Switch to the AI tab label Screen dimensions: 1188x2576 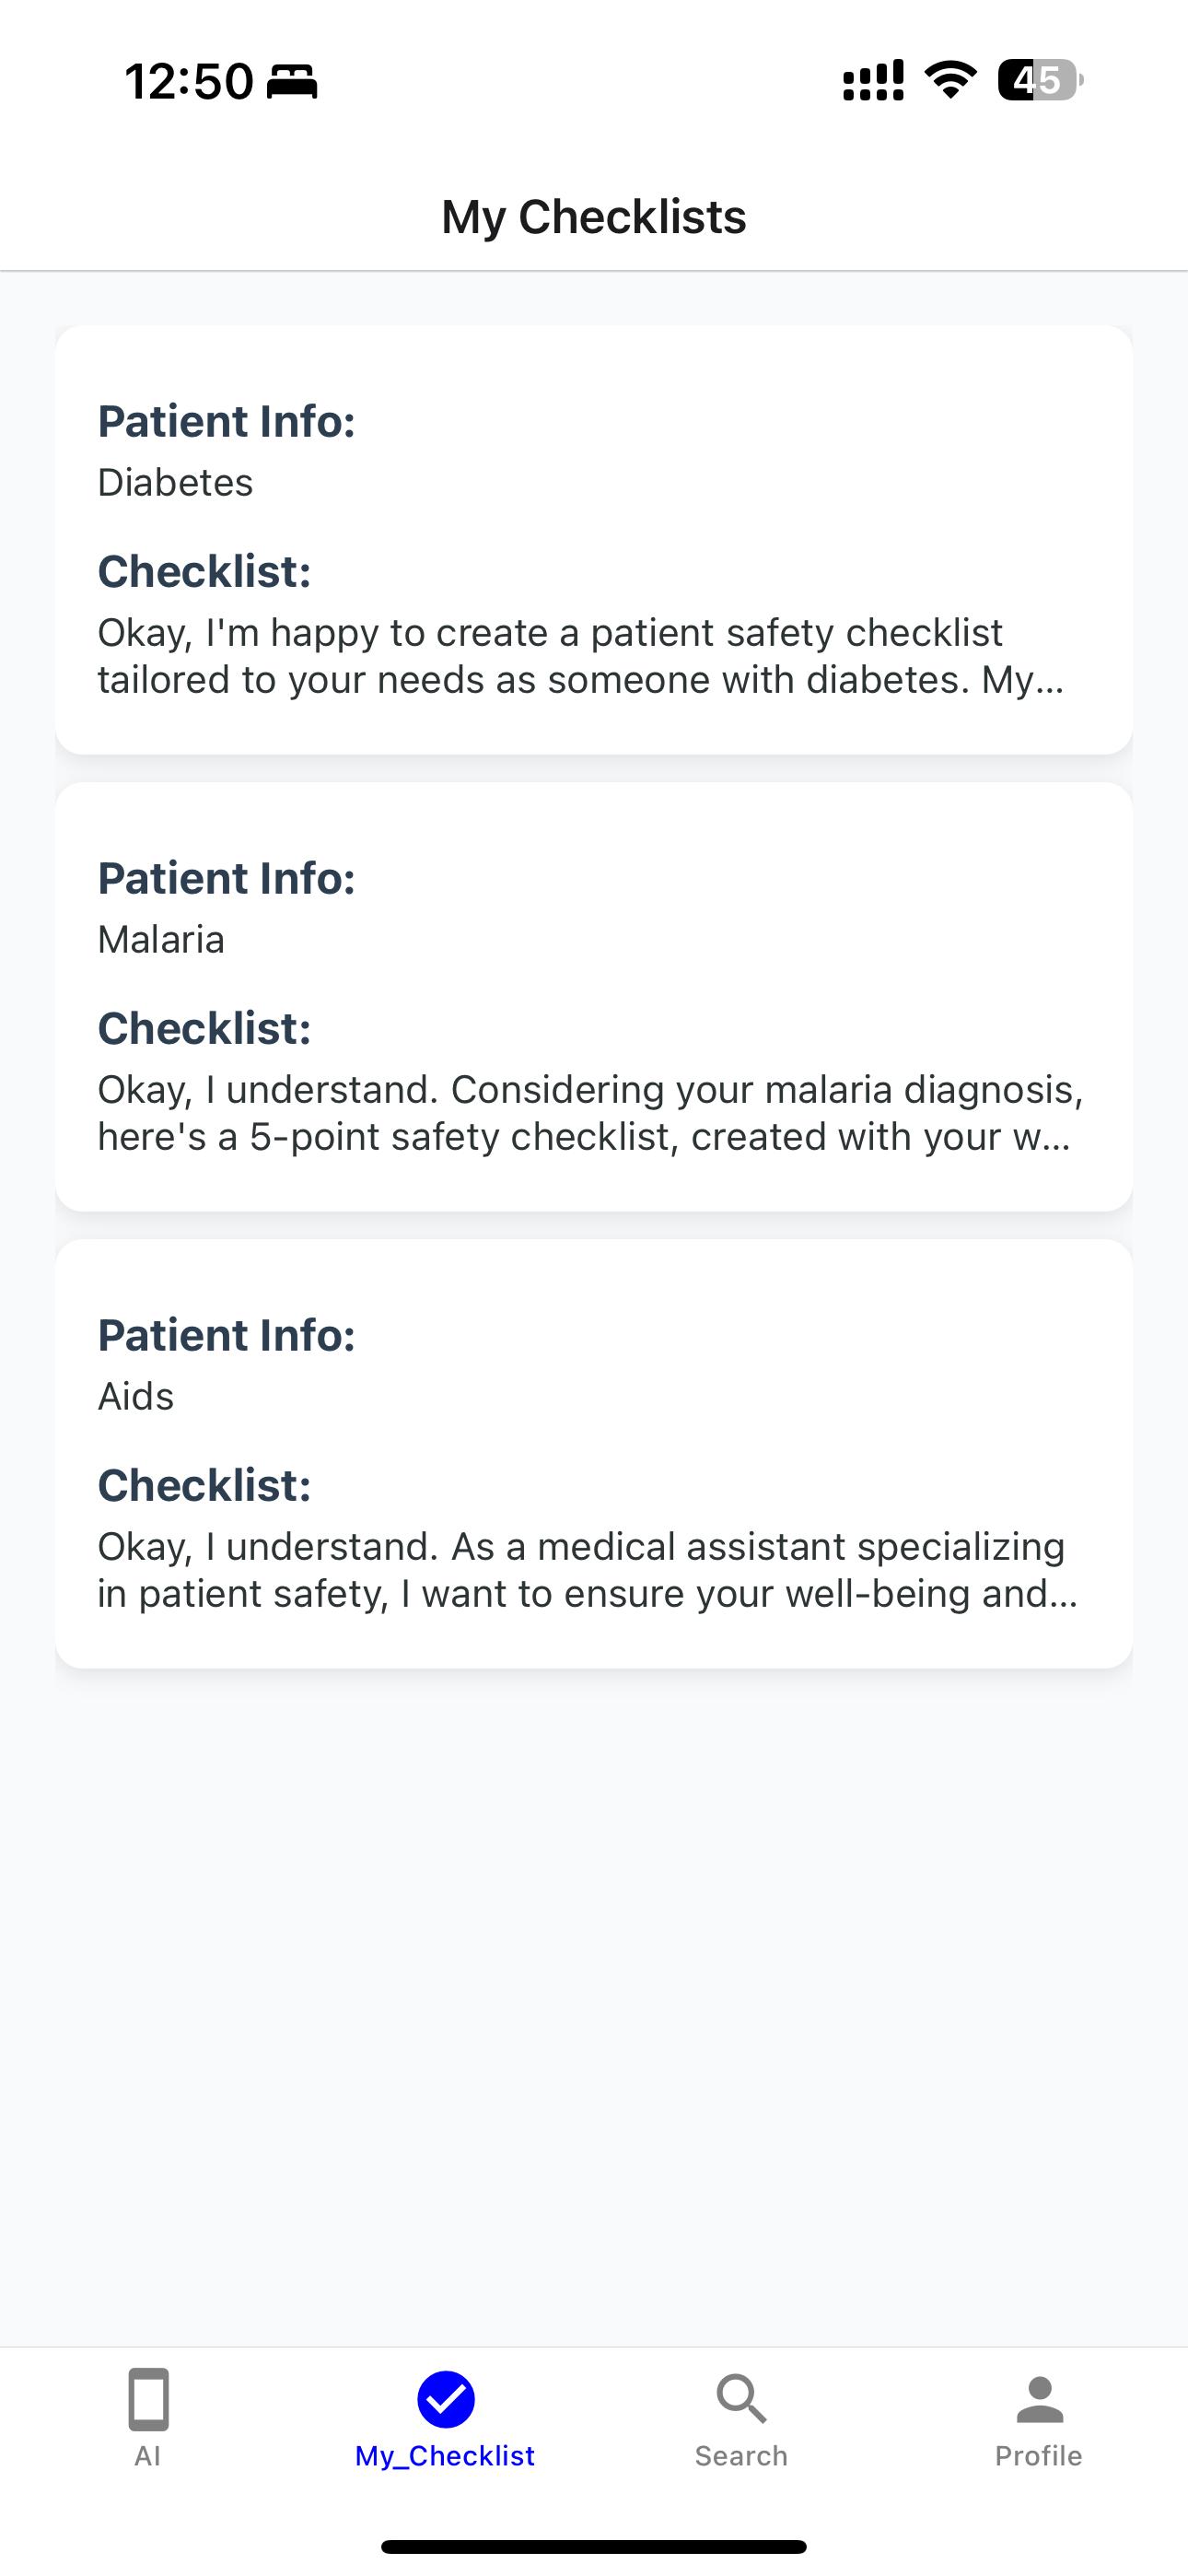pos(148,2456)
